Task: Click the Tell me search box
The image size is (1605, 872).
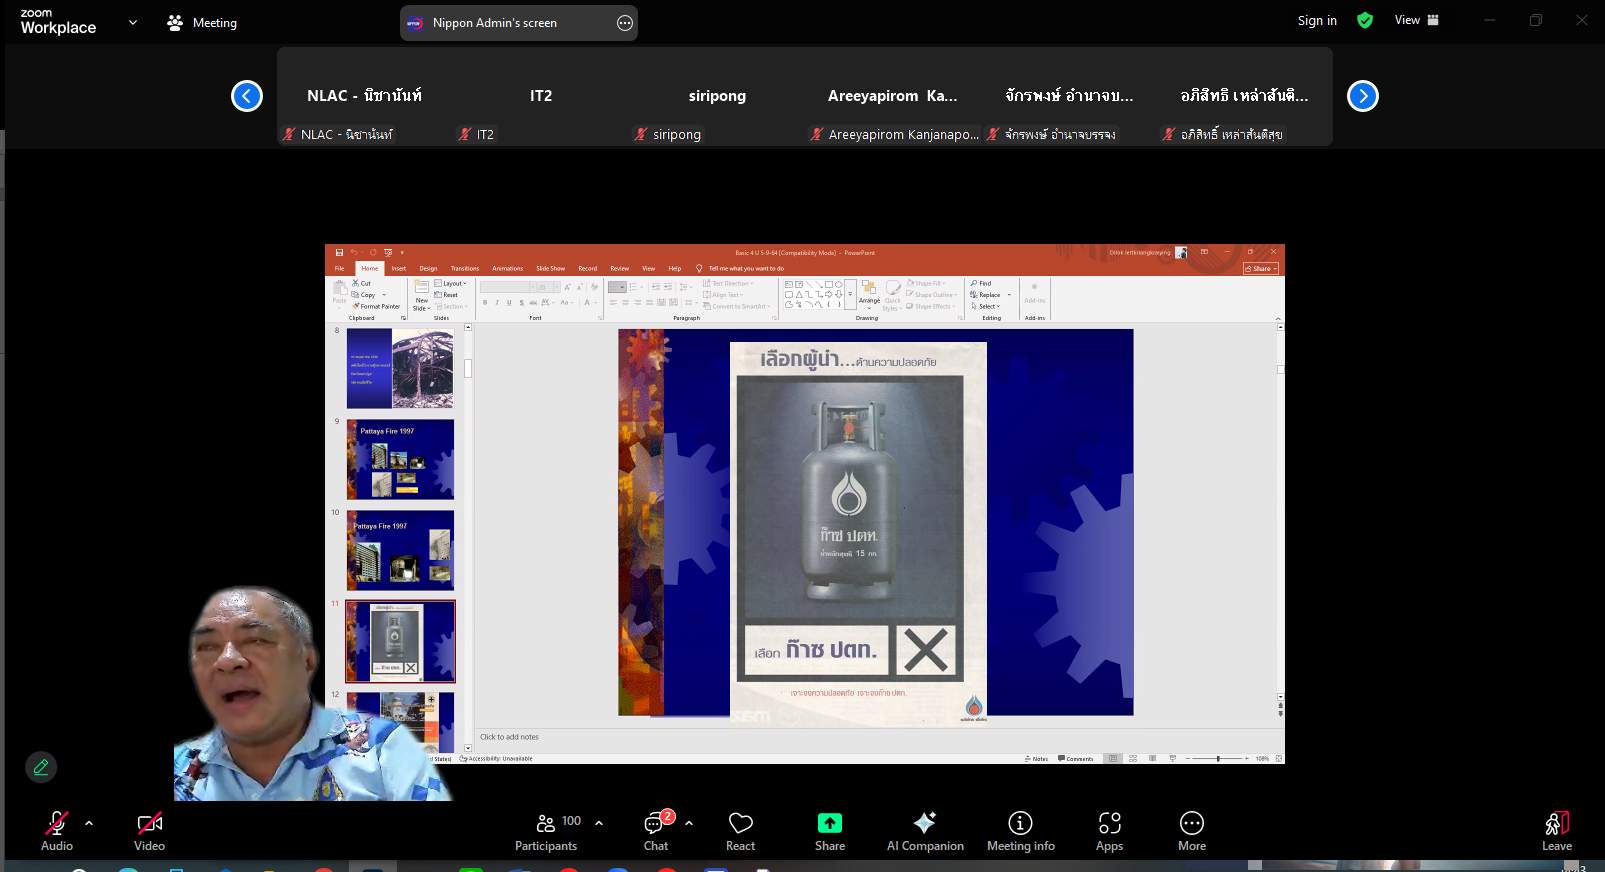Action: (740, 268)
